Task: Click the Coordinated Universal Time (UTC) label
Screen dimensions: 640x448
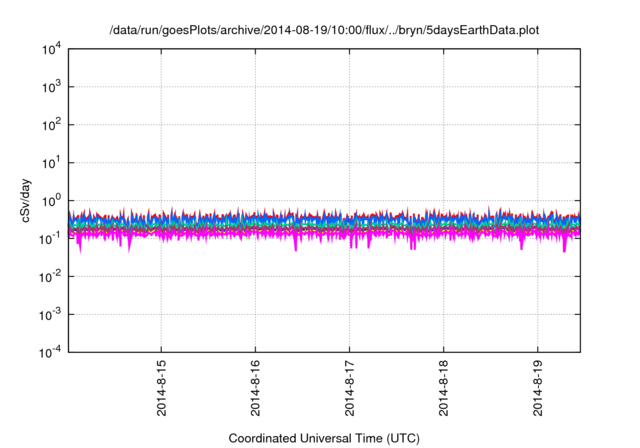Action: (324, 438)
